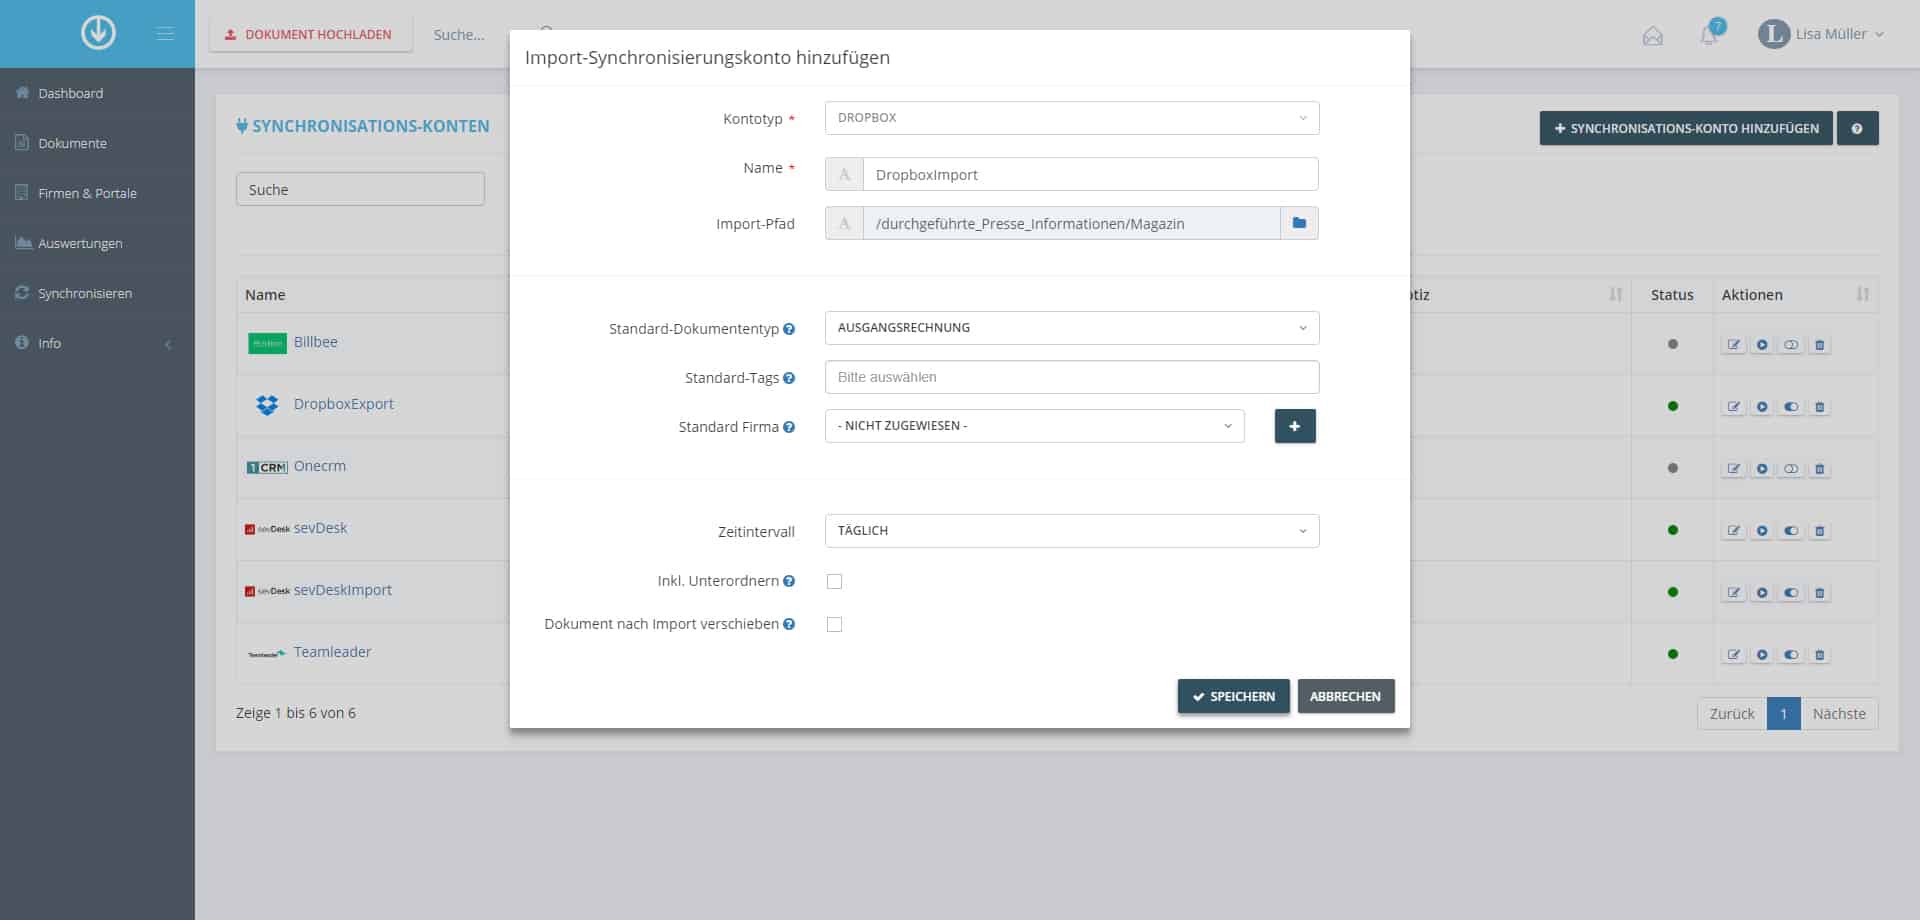Click the help icon beside Standard-Dokumententyp
Screen dimensions: 1920x920
coord(789,329)
